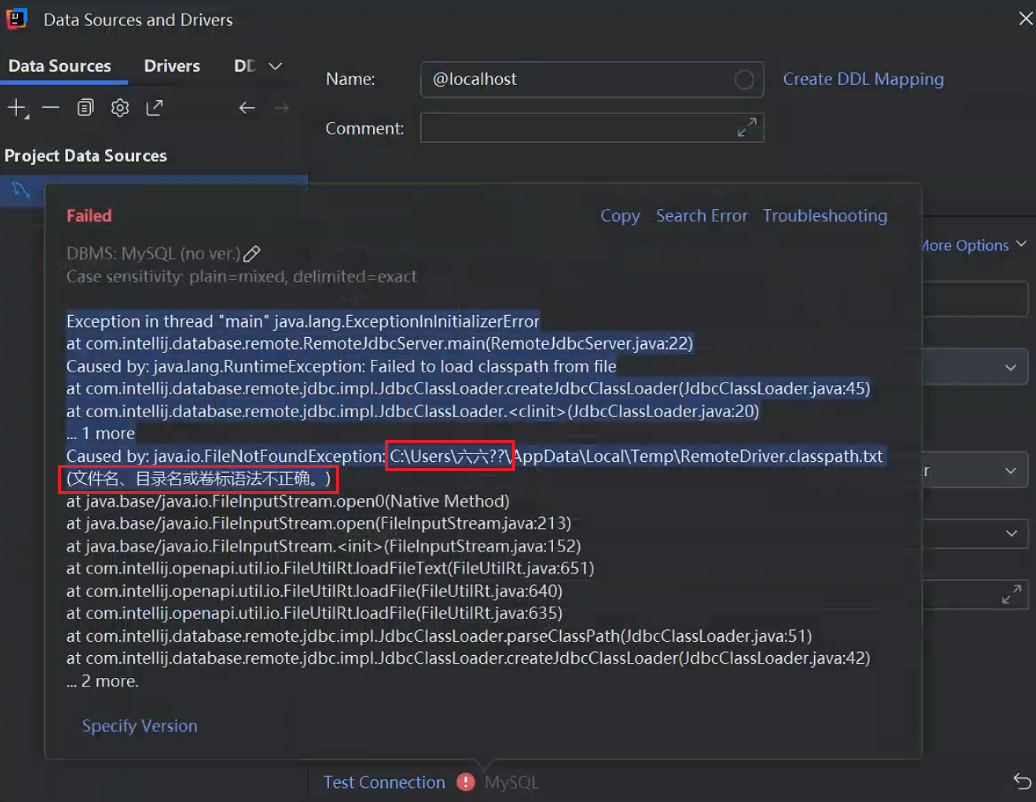Close the Data Sources and Drivers dialog
Viewport: 1036px width, 802px height.
(1025, 19)
